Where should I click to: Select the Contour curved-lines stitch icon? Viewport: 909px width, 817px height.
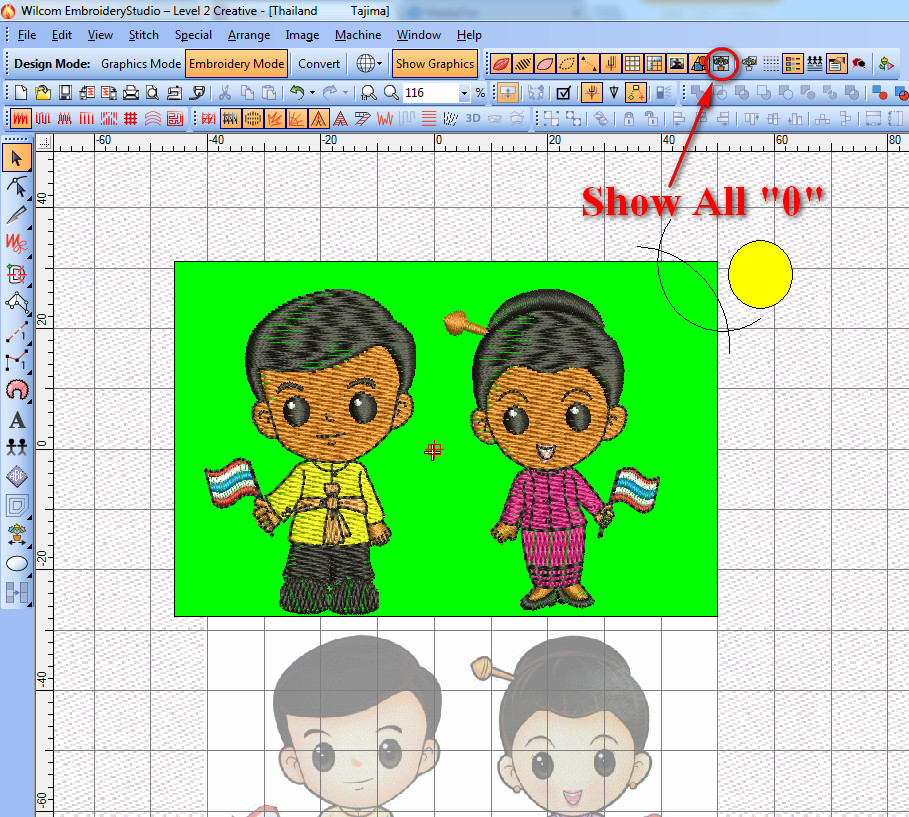(x=152, y=119)
